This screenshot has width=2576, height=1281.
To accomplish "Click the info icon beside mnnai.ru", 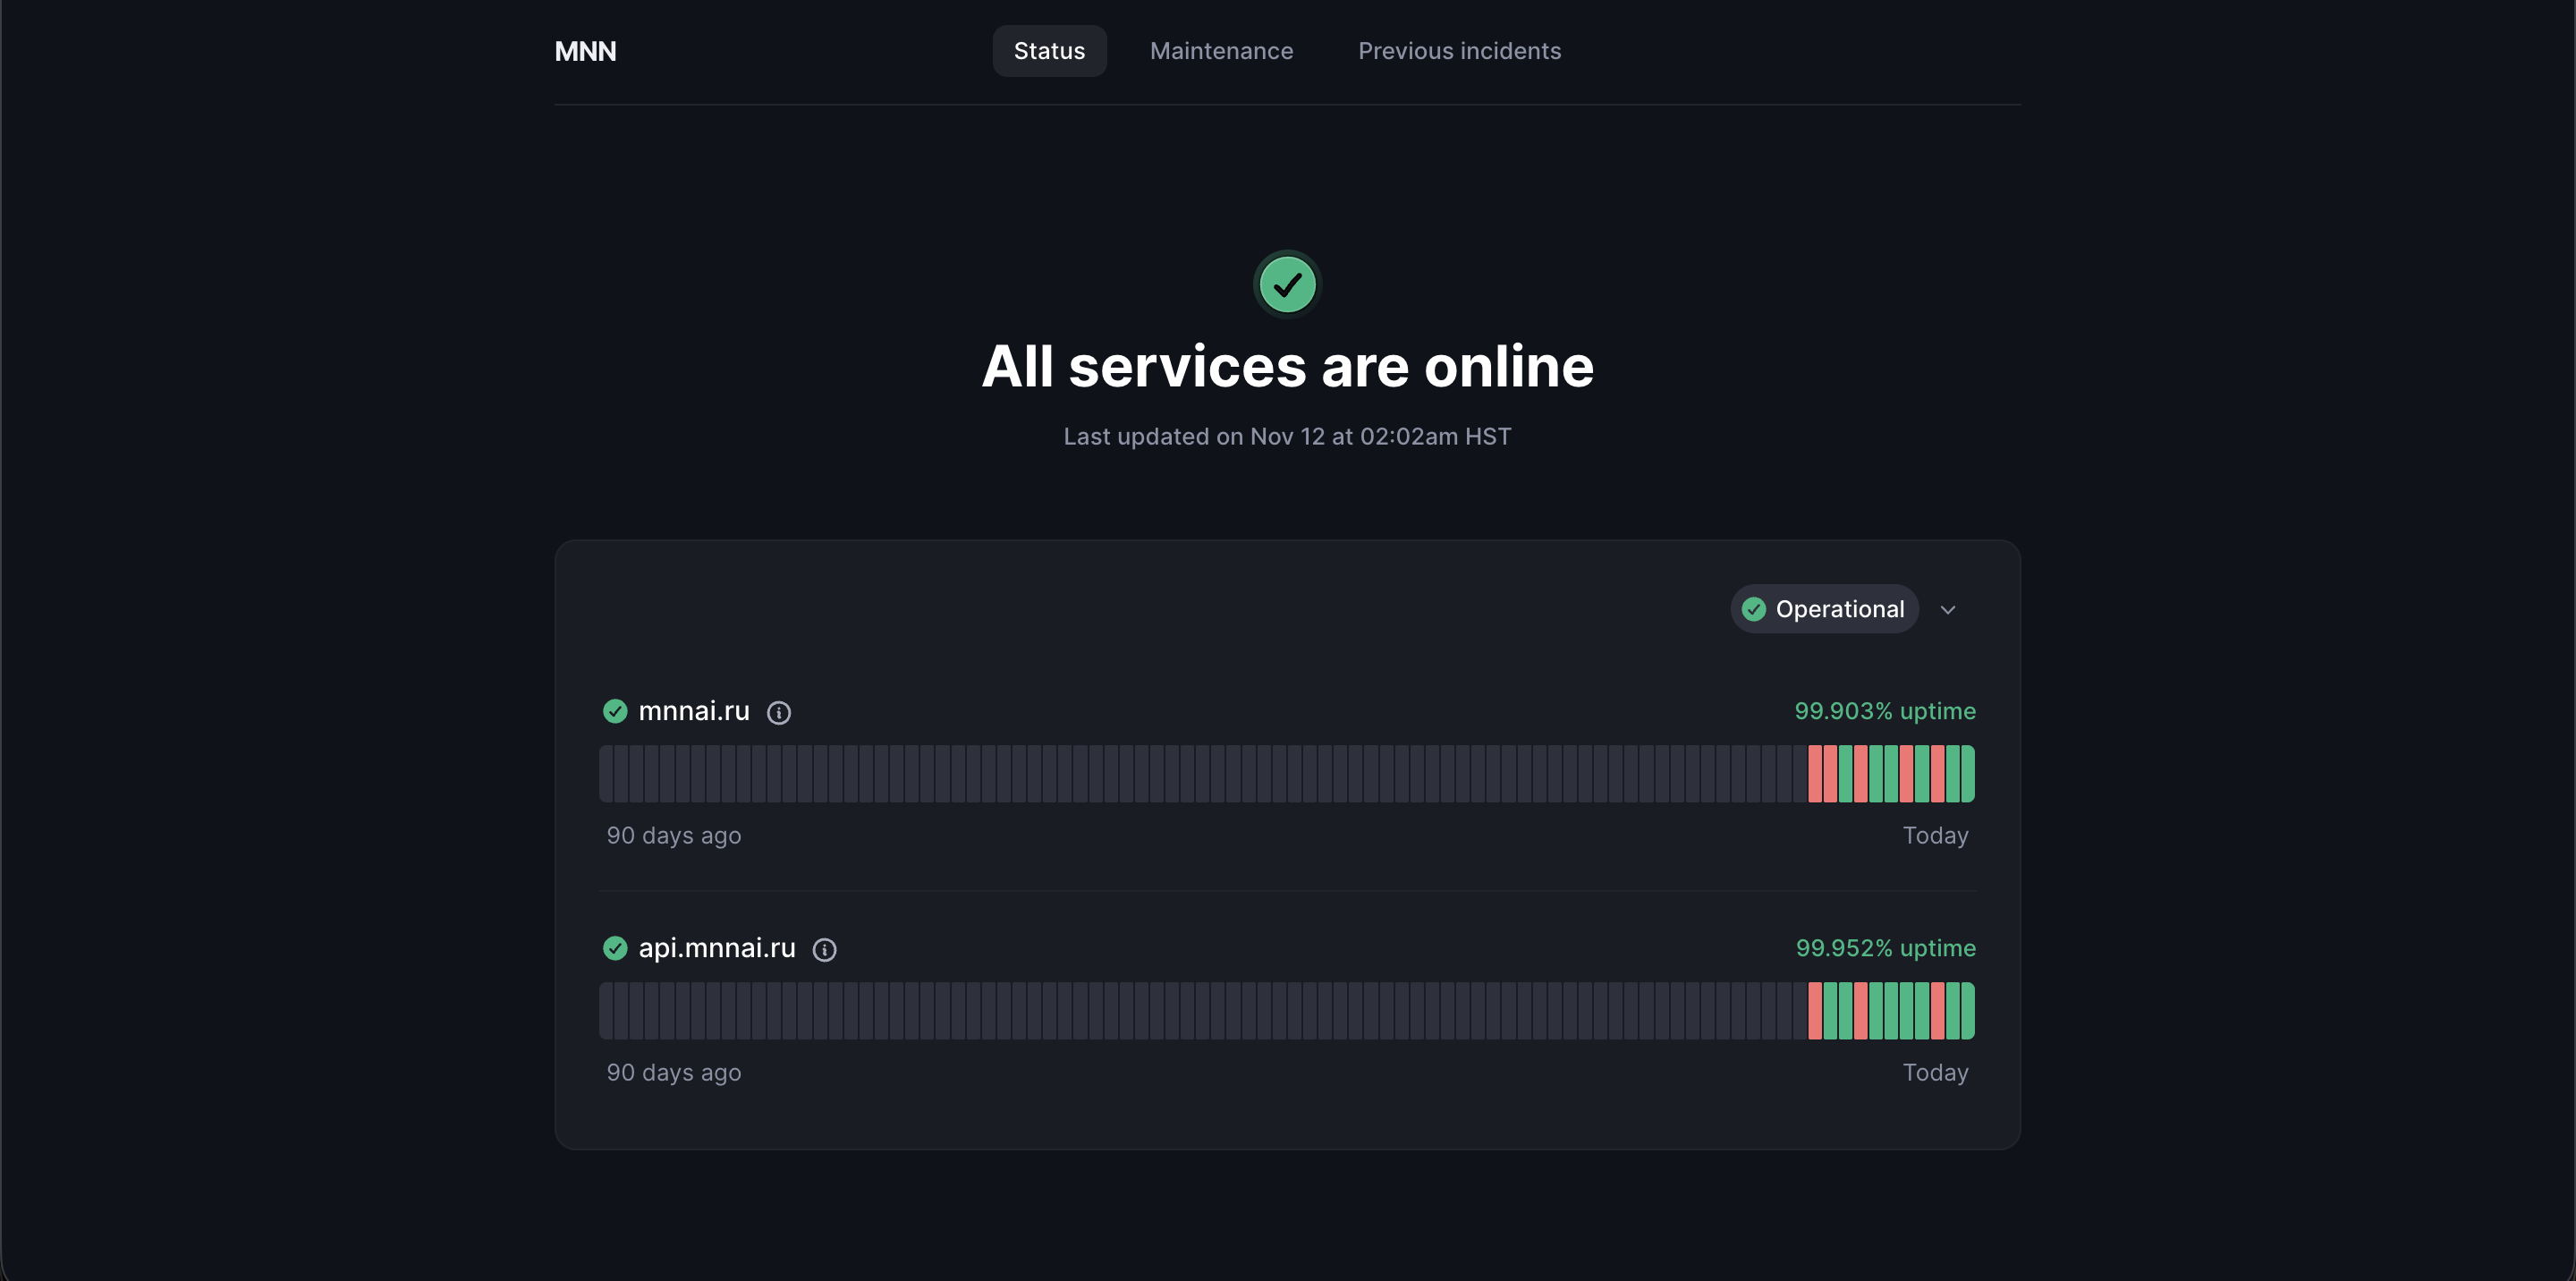I will click(x=778, y=712).
